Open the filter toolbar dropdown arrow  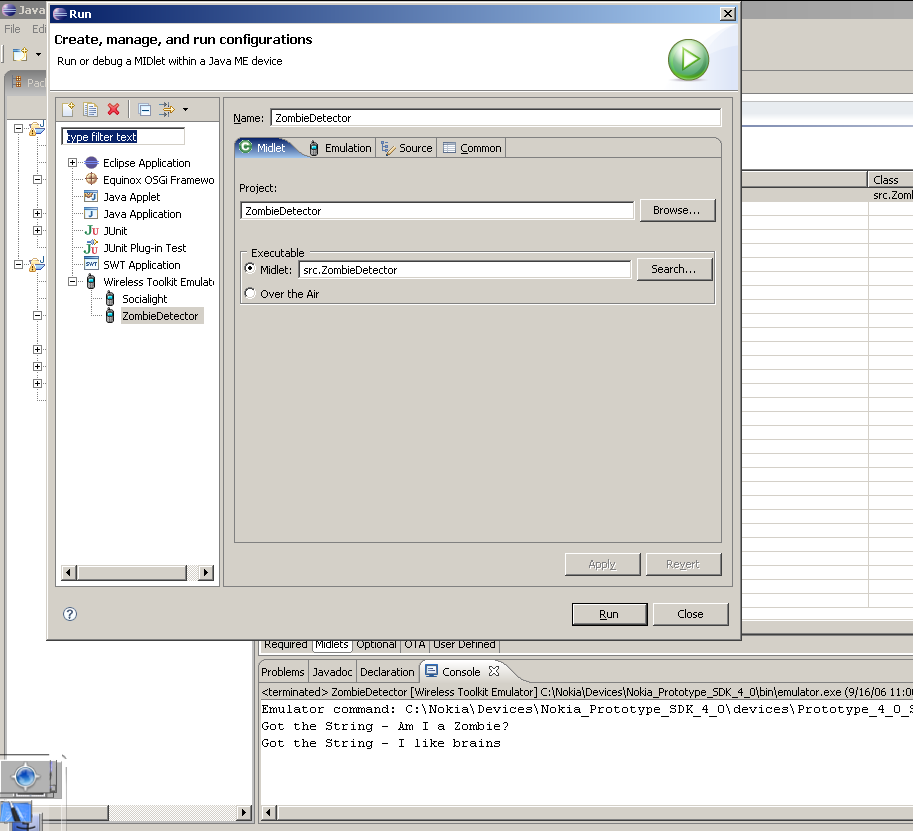point(185,109)
